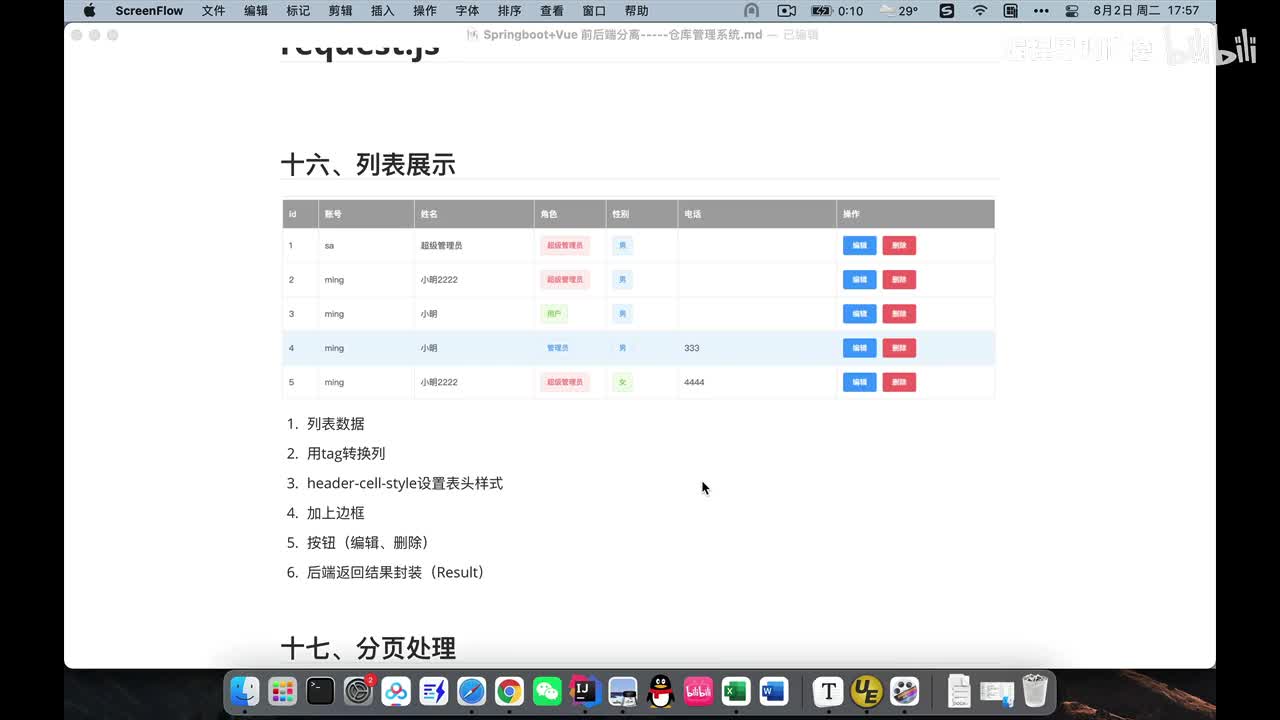Viewport: 1280px width, 720px height.
Task: Open the QQ penguin app
Action: 661,691
